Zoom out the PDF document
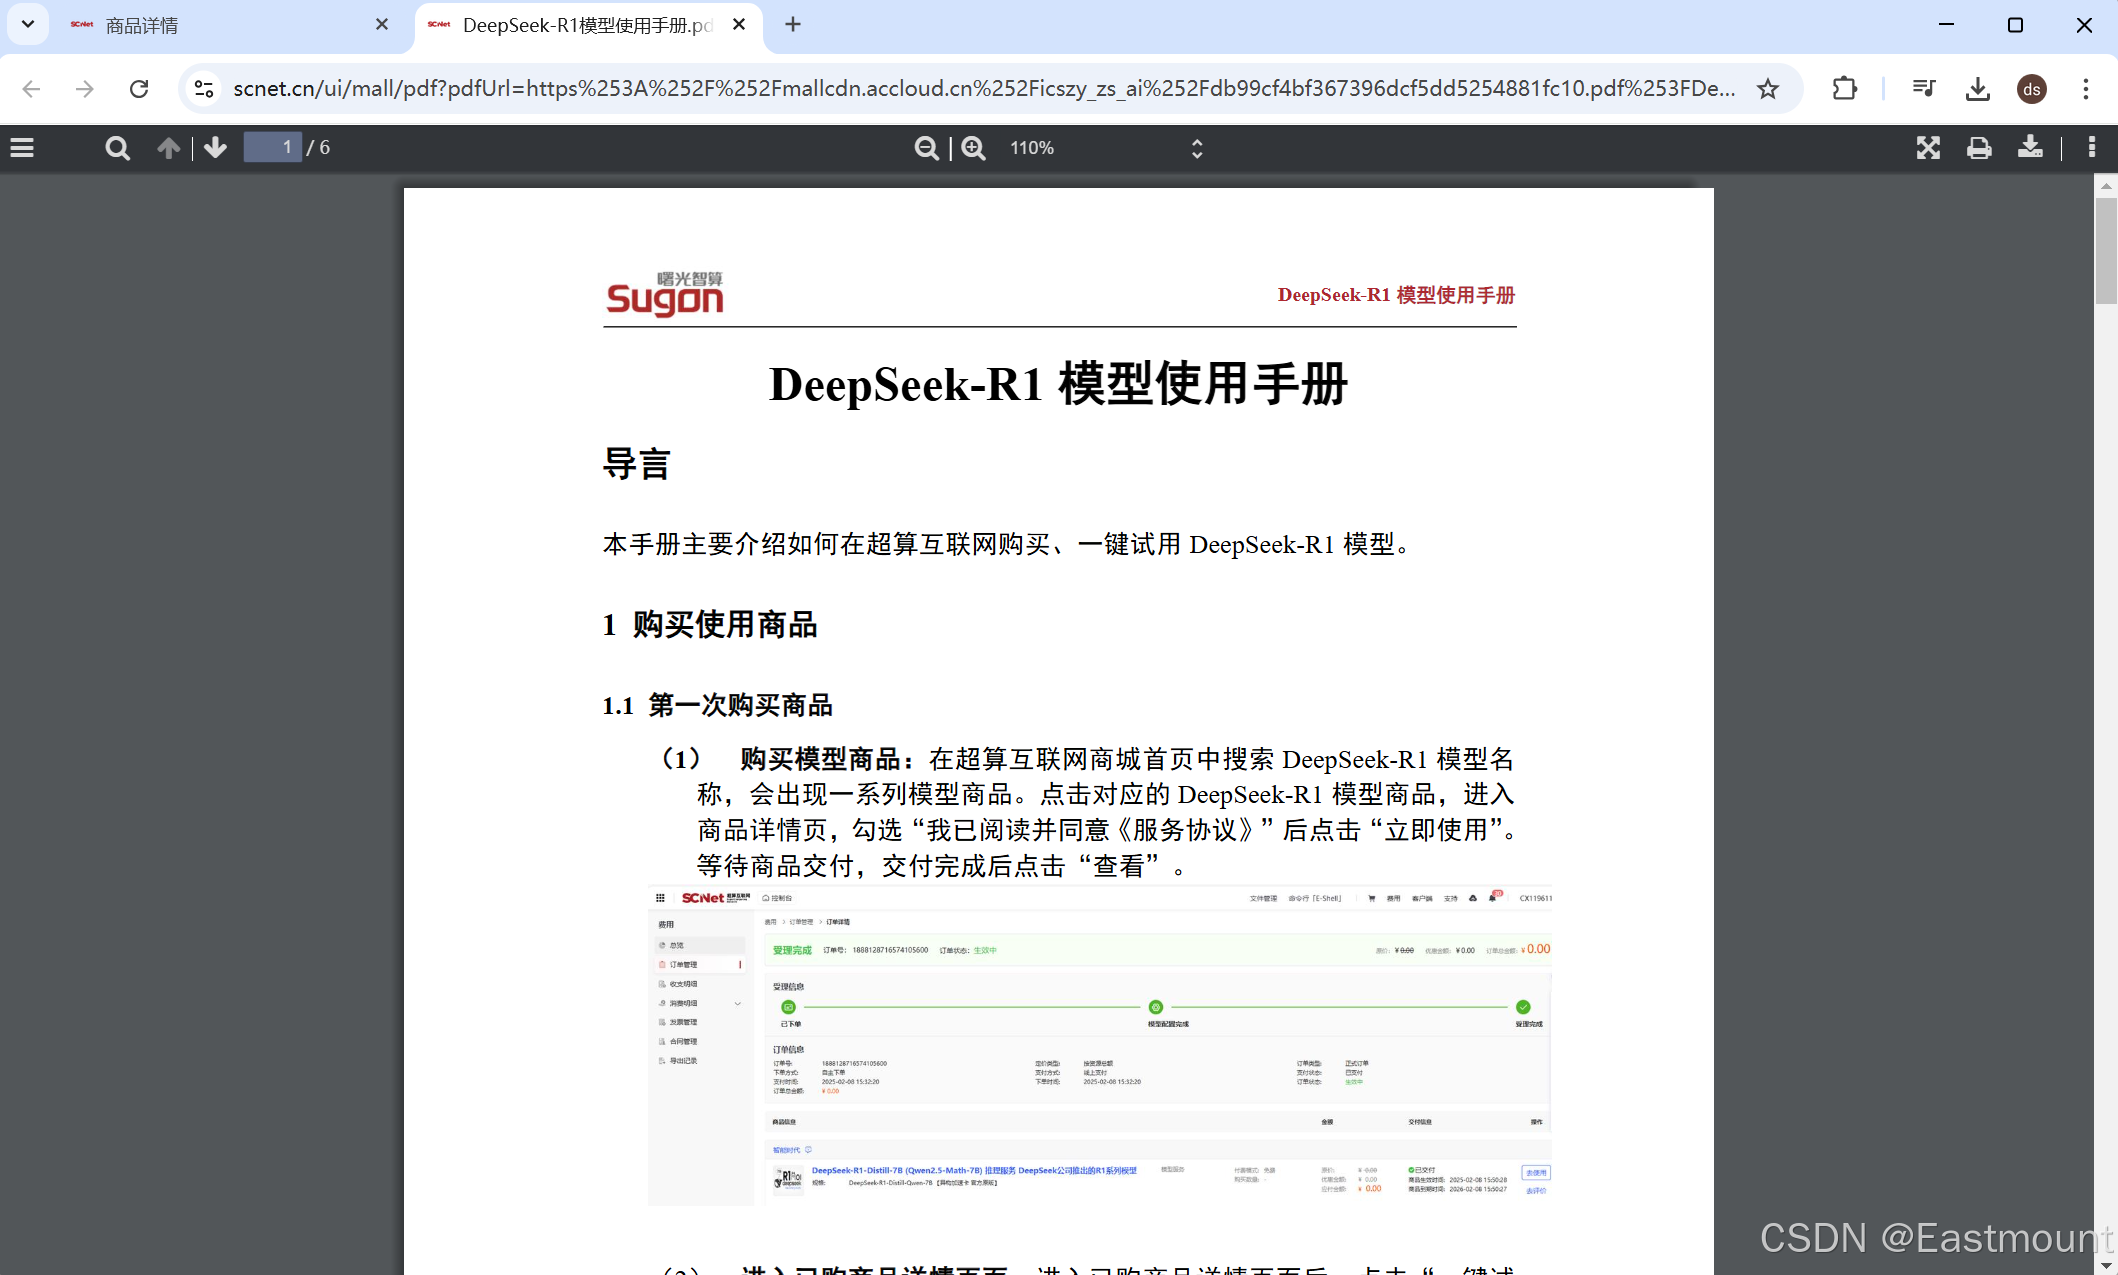Viewport: 2118px width, 1275px height. coord(926,148)
